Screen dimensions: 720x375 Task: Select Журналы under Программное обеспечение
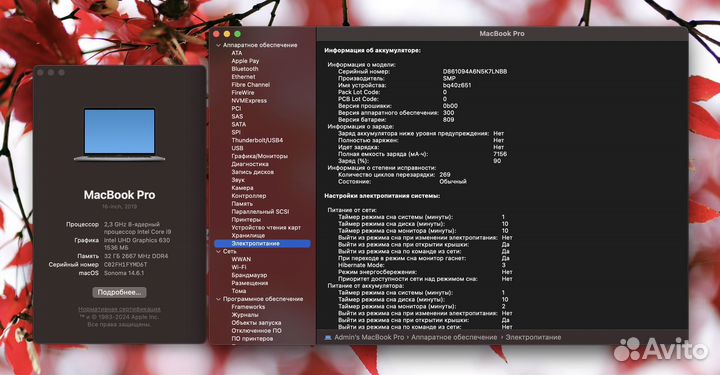click(x=245, y=315)
